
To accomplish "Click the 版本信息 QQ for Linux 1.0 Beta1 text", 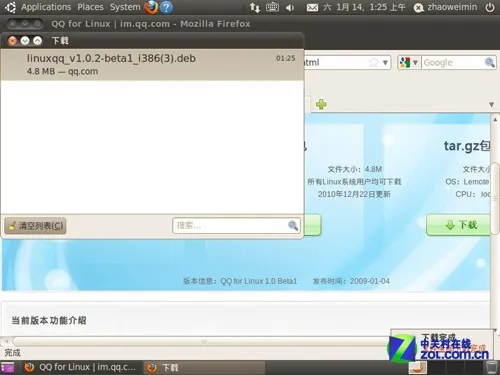I will [x=240, y=281].
